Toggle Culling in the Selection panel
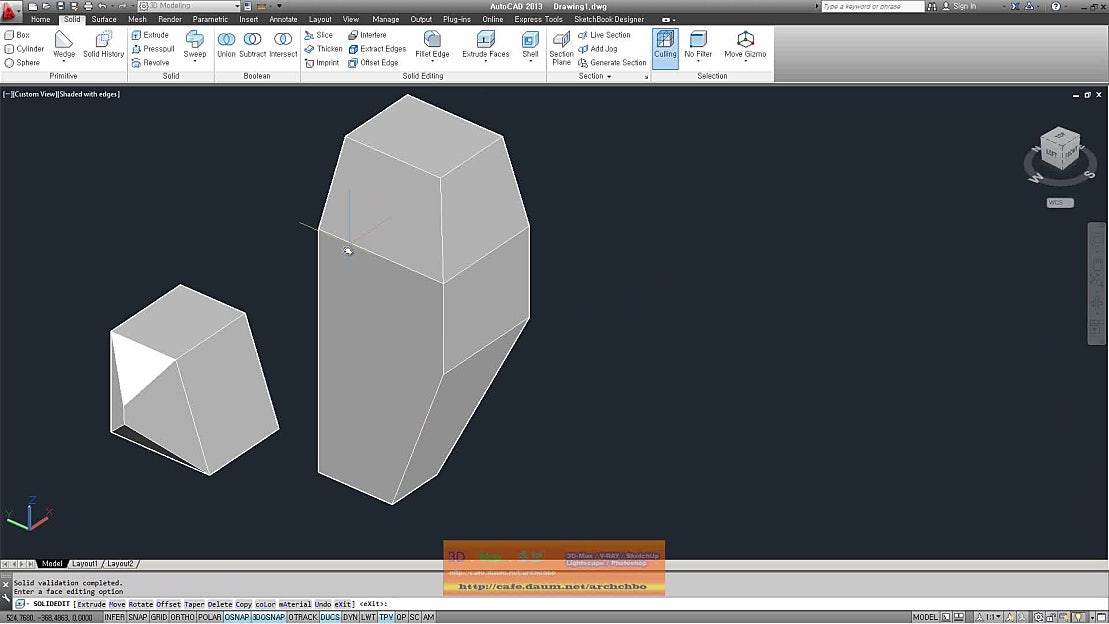 (x=665, y=45)
